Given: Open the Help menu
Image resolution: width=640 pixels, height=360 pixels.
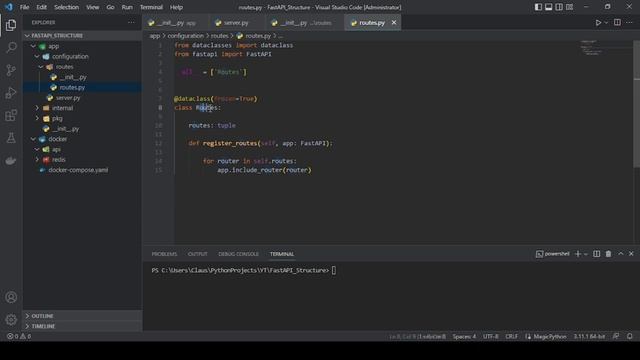Looking at the screenshot, I should pos(176,7).
